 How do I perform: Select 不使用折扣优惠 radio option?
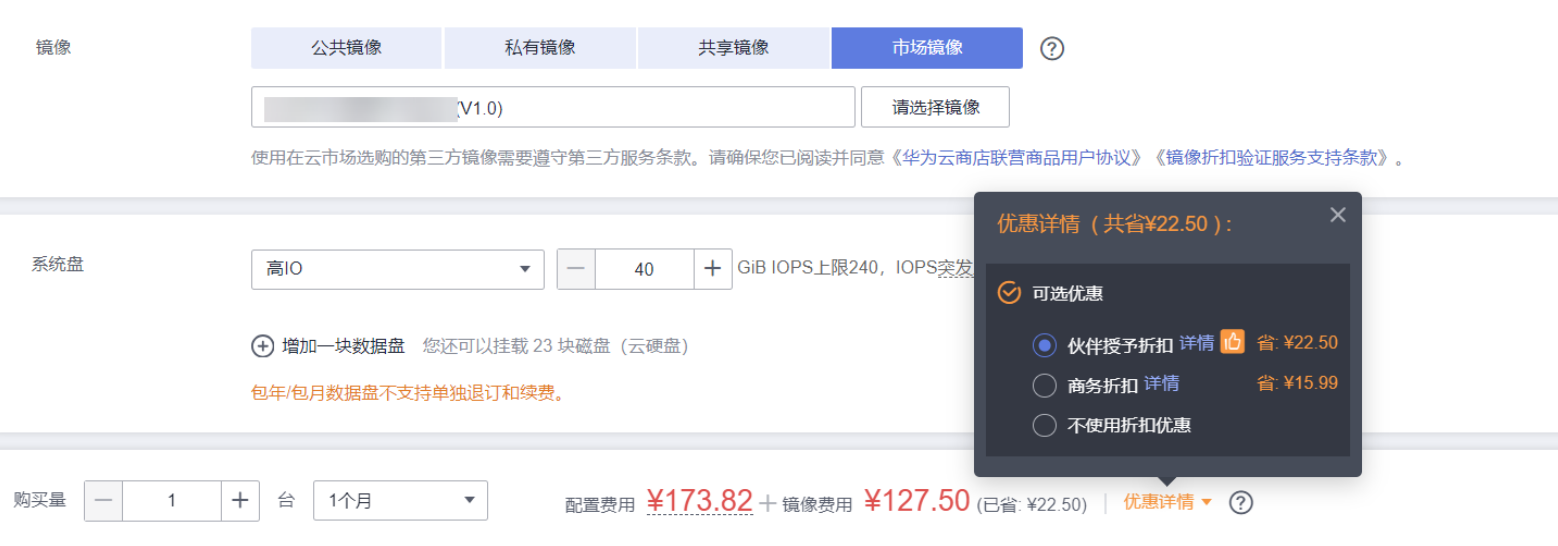coord(1044,425)
